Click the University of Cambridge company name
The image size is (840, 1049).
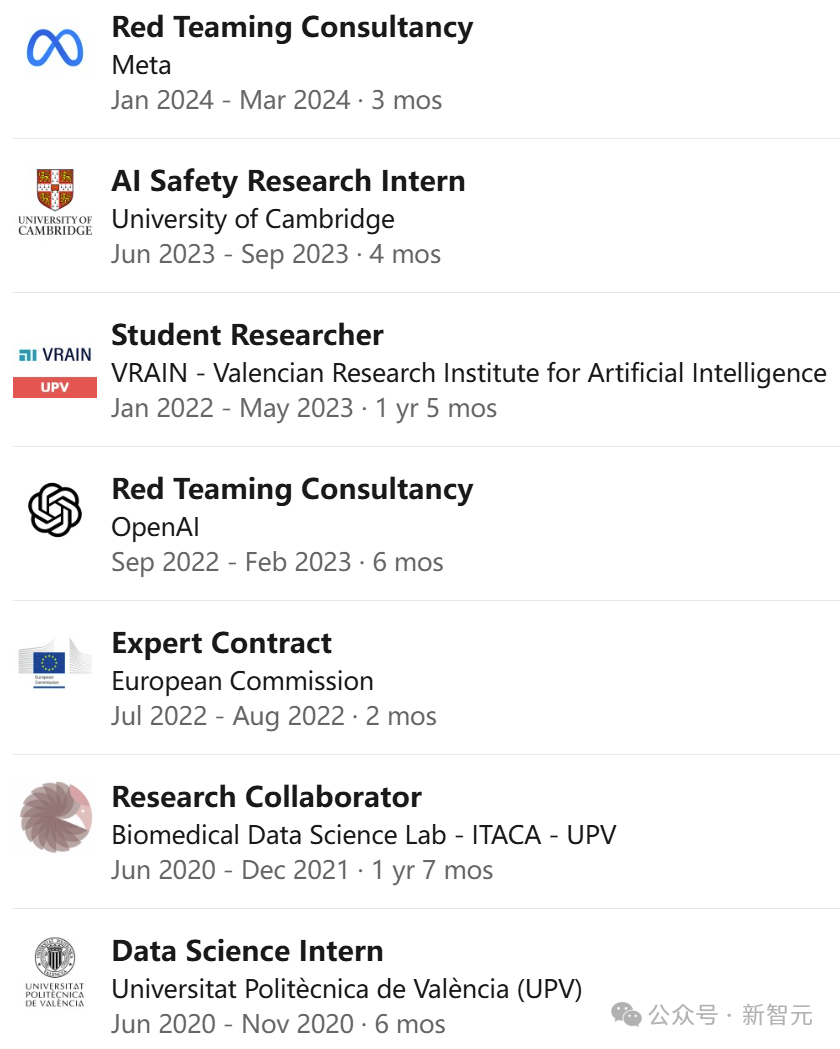pos(253,219)
